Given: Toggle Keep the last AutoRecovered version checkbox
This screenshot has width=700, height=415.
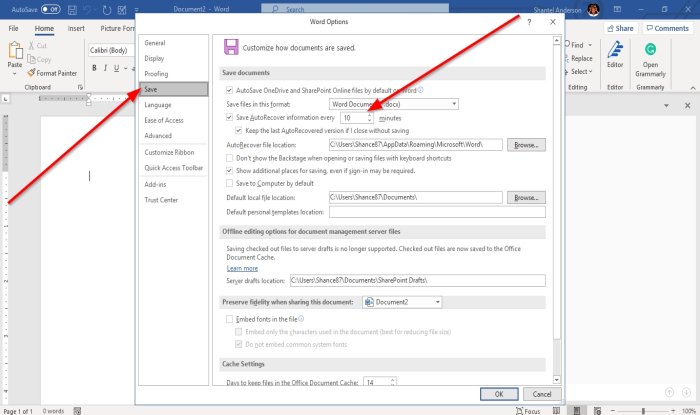Looking at the screenshot, I should (x=239, y=131).
